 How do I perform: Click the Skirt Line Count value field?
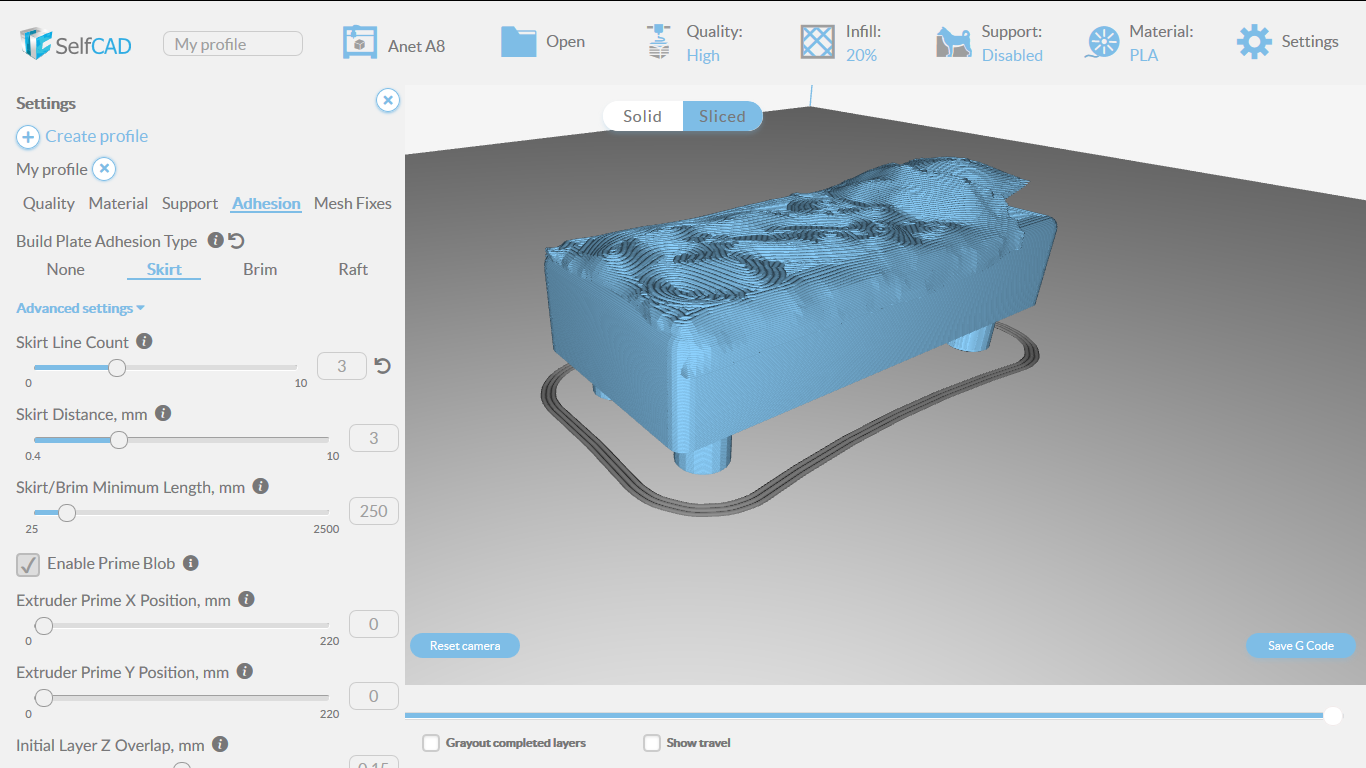tap(341, 366)
